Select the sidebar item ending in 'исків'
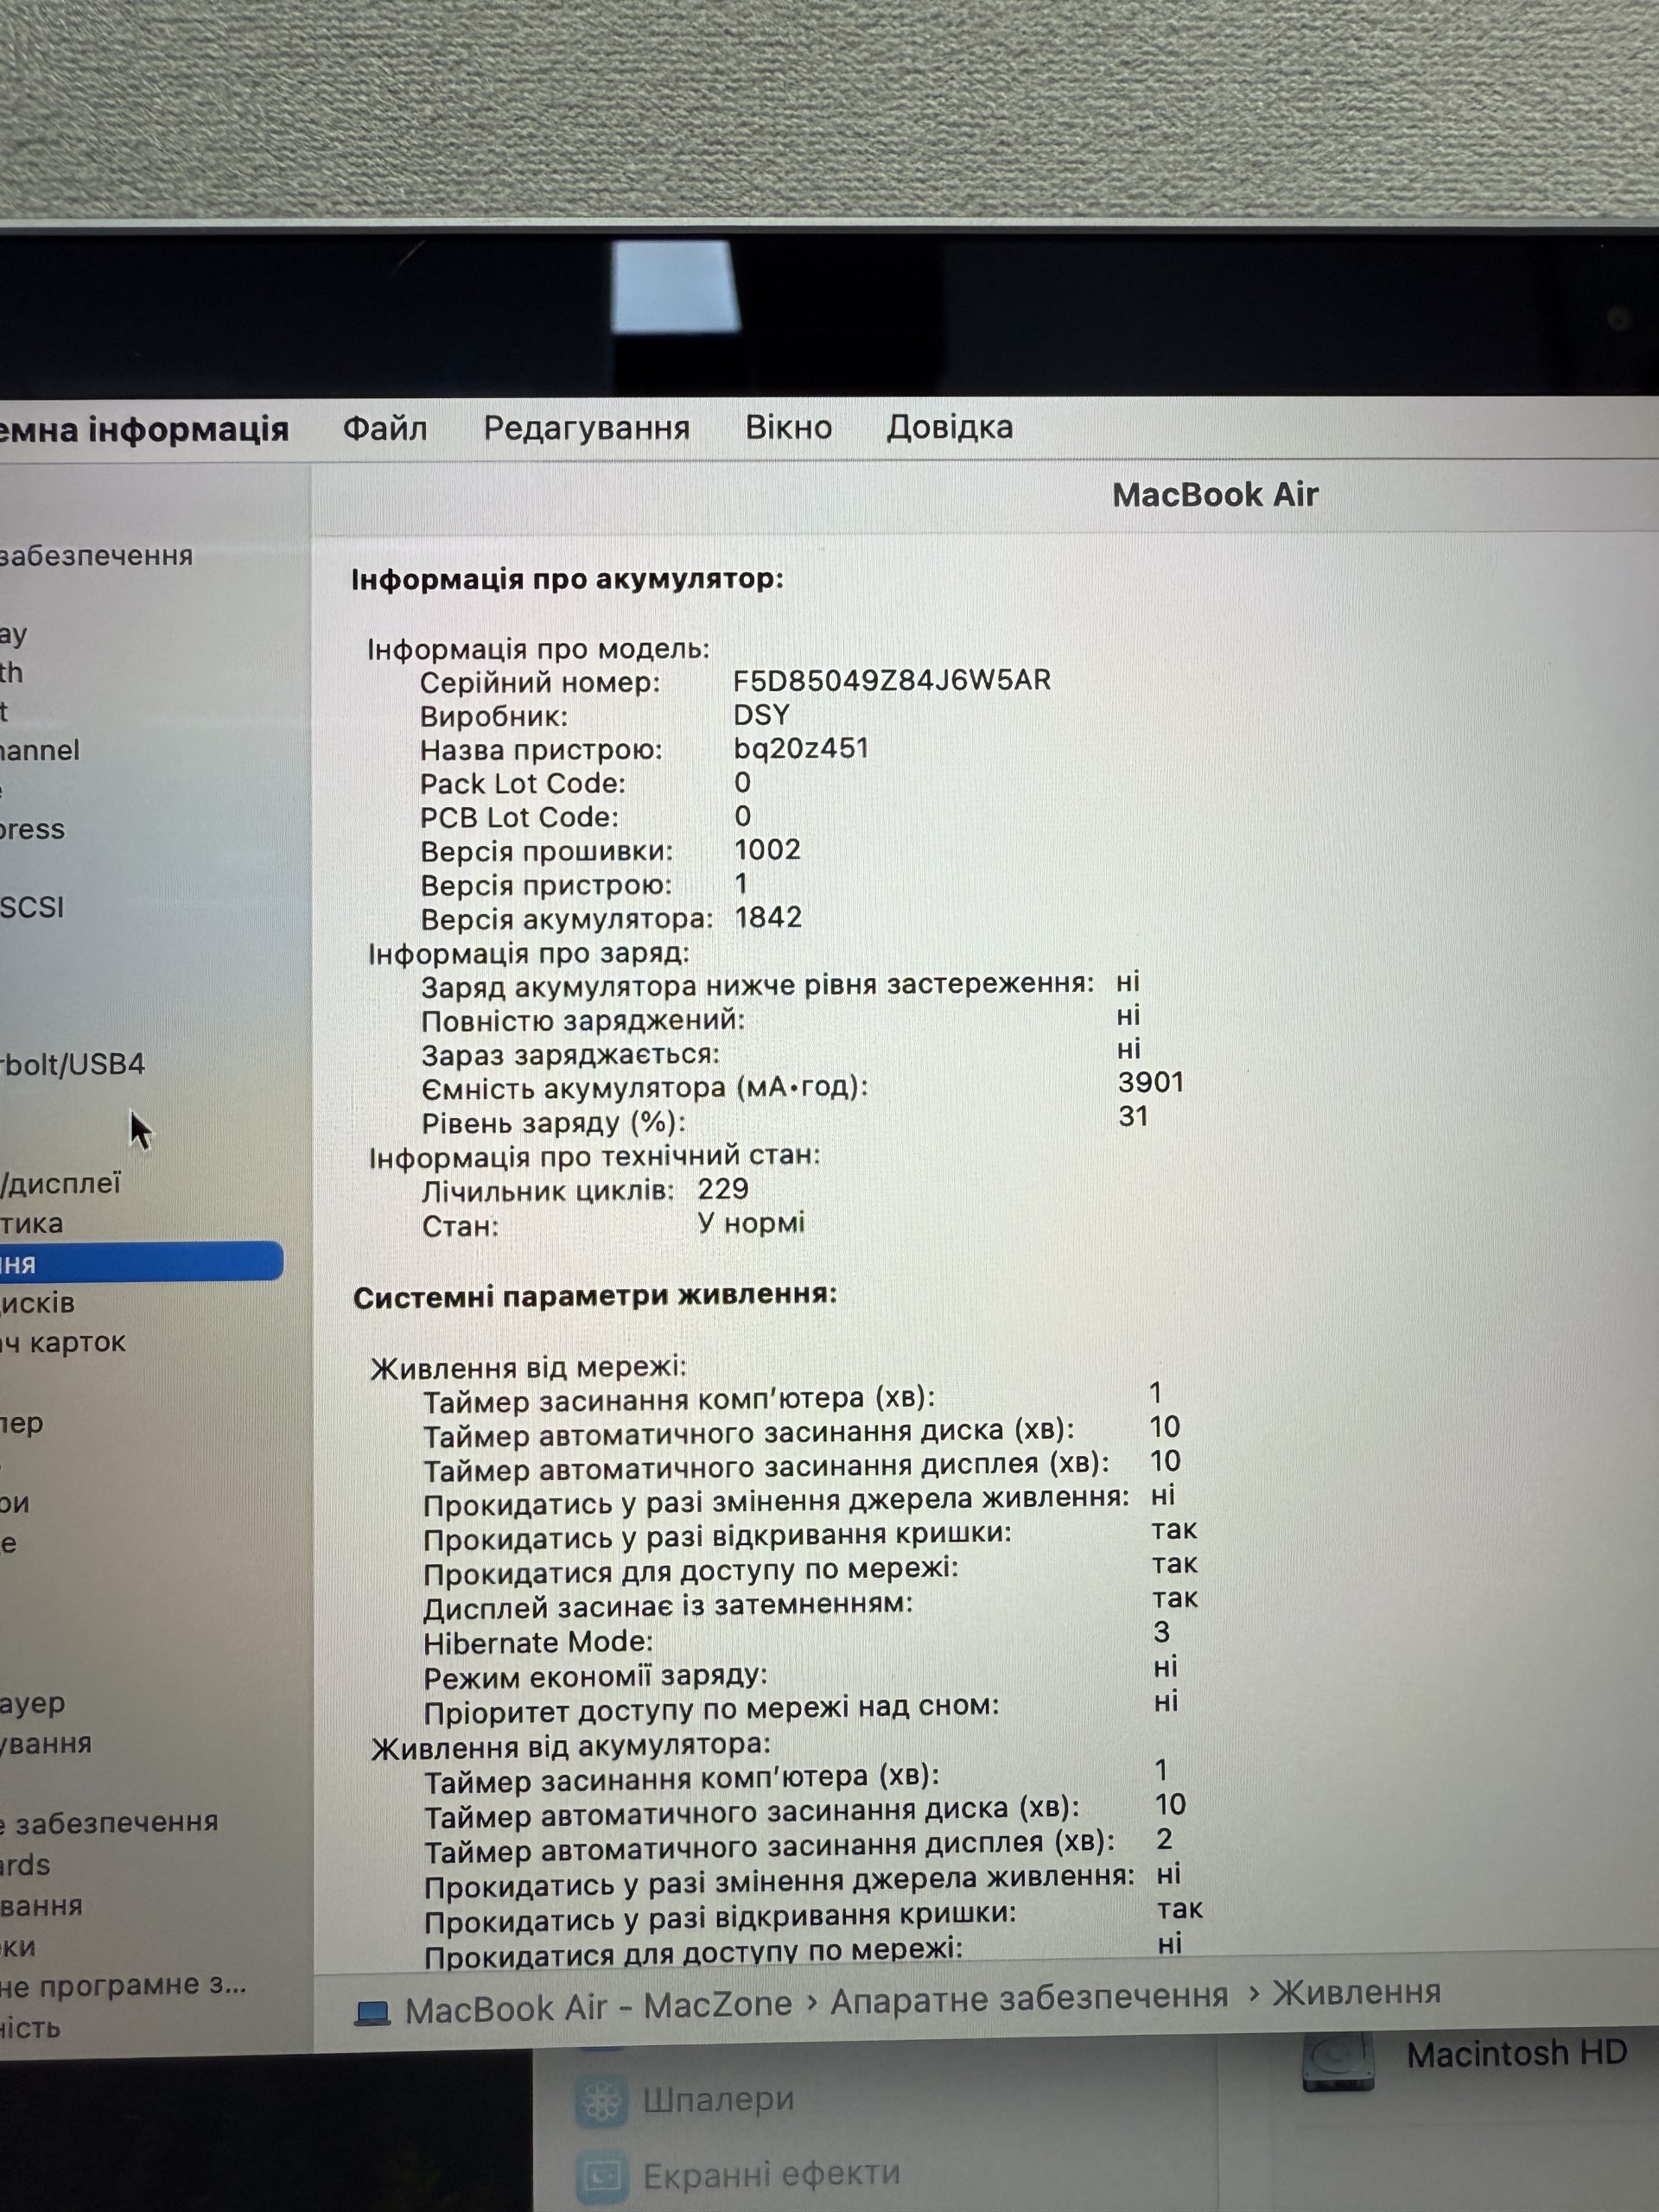The width and height of the screenshot is (1659, 2212). click(38, 1303)
